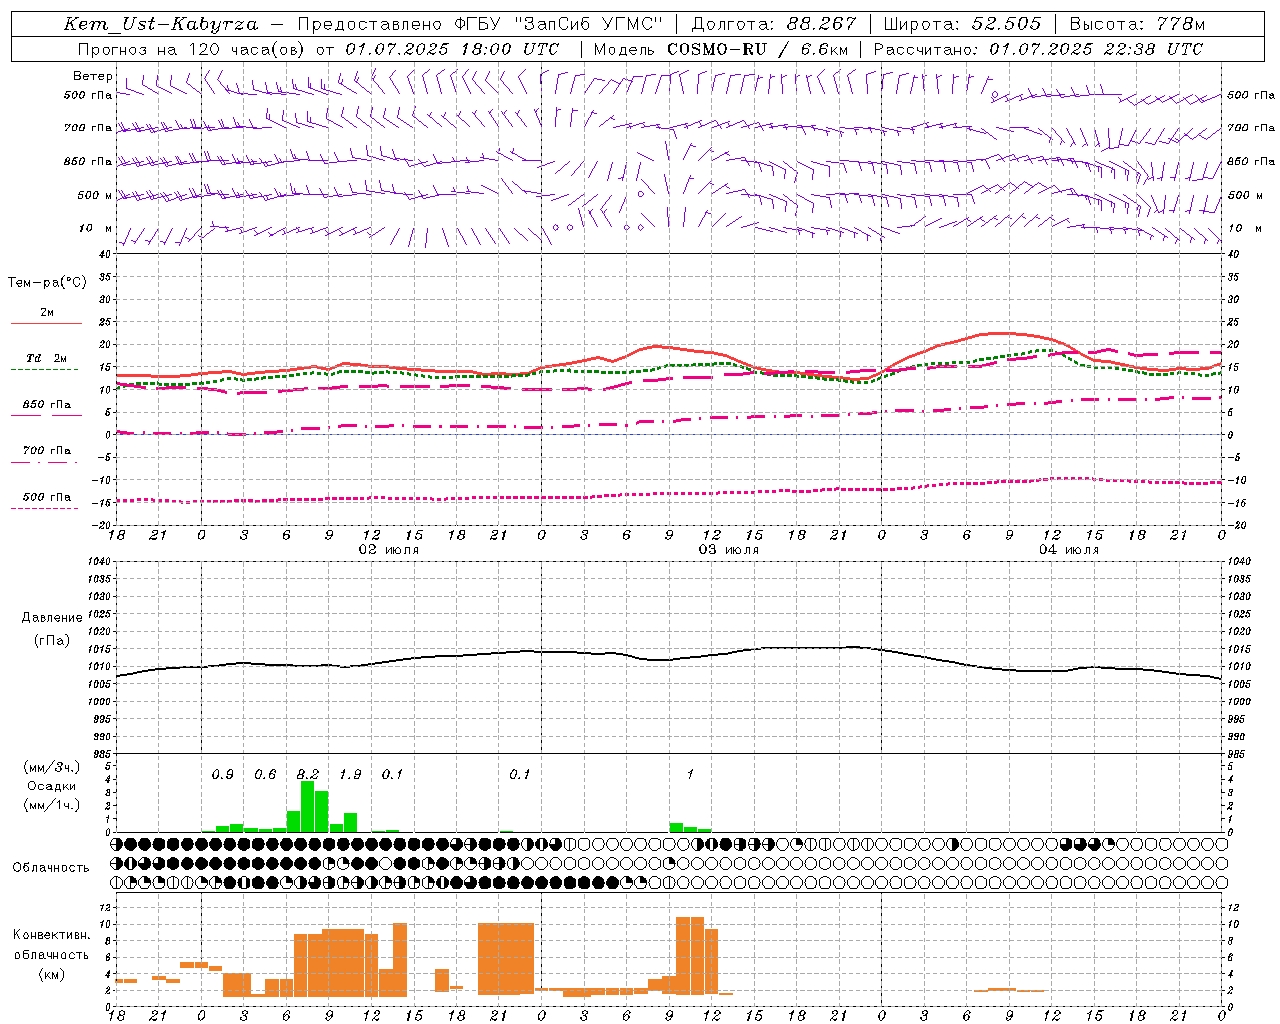
Task: Click the 'Осадки' panel label
Action: tap(52, 786)
